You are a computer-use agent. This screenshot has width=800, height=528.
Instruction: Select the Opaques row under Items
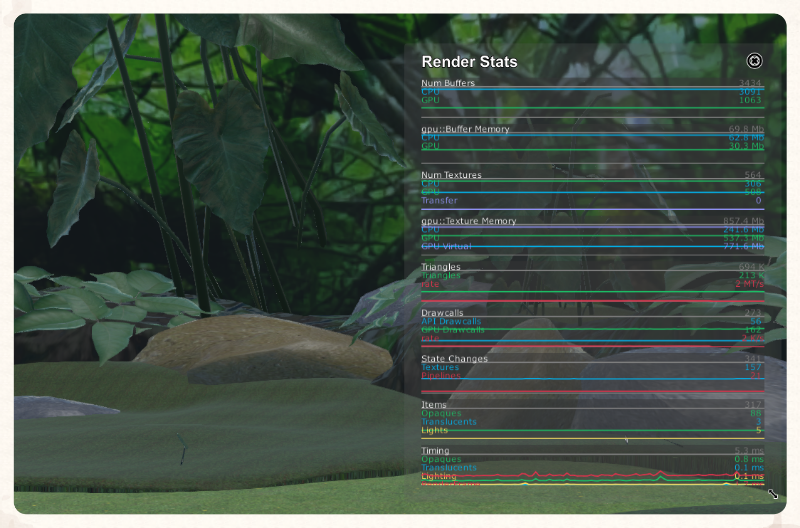pos(441,413)
